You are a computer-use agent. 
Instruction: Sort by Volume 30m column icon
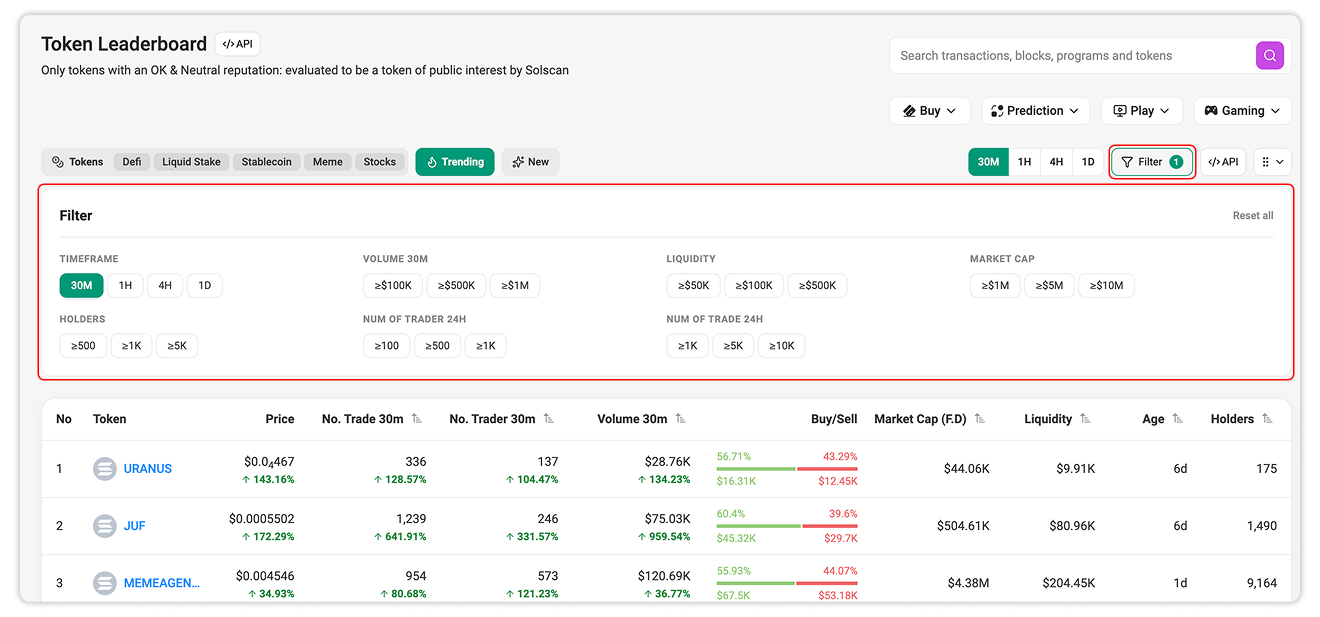click(681, 419)
